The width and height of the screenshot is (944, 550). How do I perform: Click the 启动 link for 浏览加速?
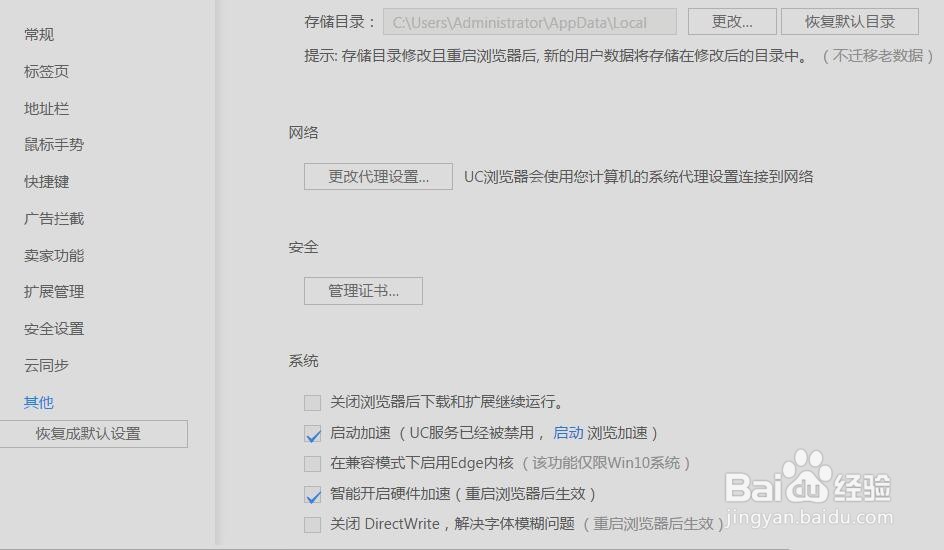click(568, 433)
